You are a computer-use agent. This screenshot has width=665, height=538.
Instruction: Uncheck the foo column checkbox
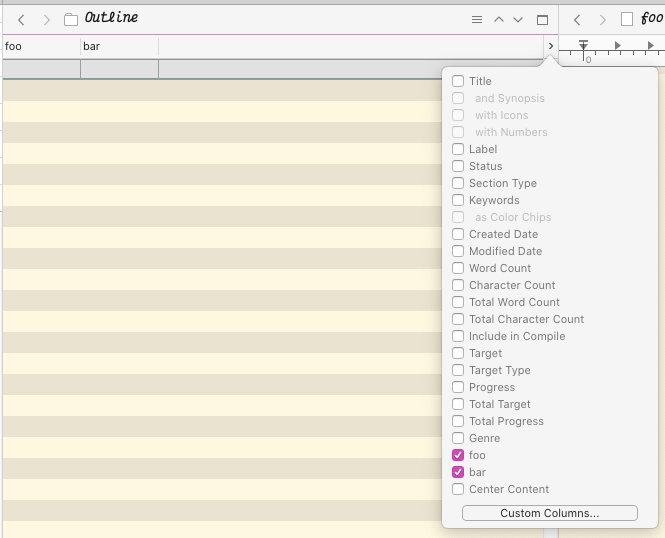(458, 455)
